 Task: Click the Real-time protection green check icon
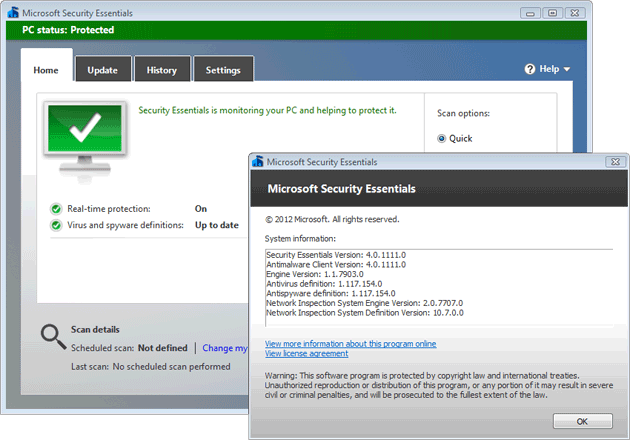click(x=56, y=209)
